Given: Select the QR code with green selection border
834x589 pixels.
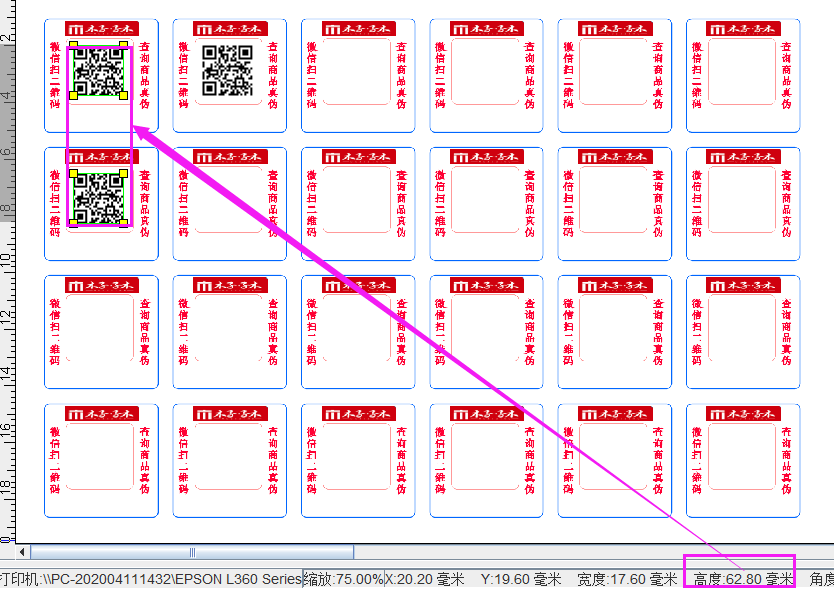Looking at the screenshot, I should (99, 72).
